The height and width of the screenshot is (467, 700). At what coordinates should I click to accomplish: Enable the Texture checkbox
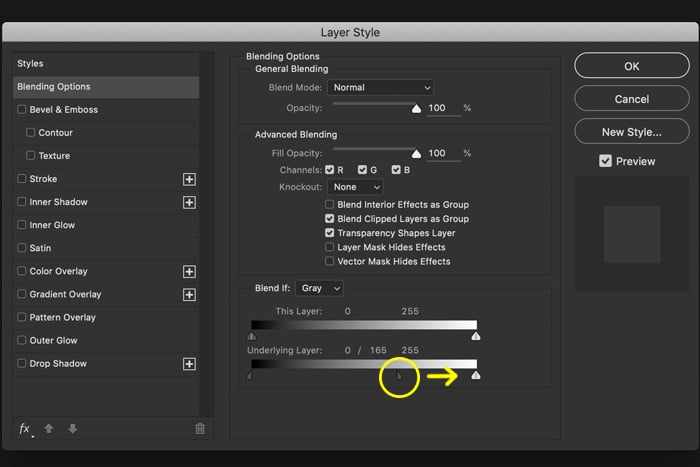point(30,155)
